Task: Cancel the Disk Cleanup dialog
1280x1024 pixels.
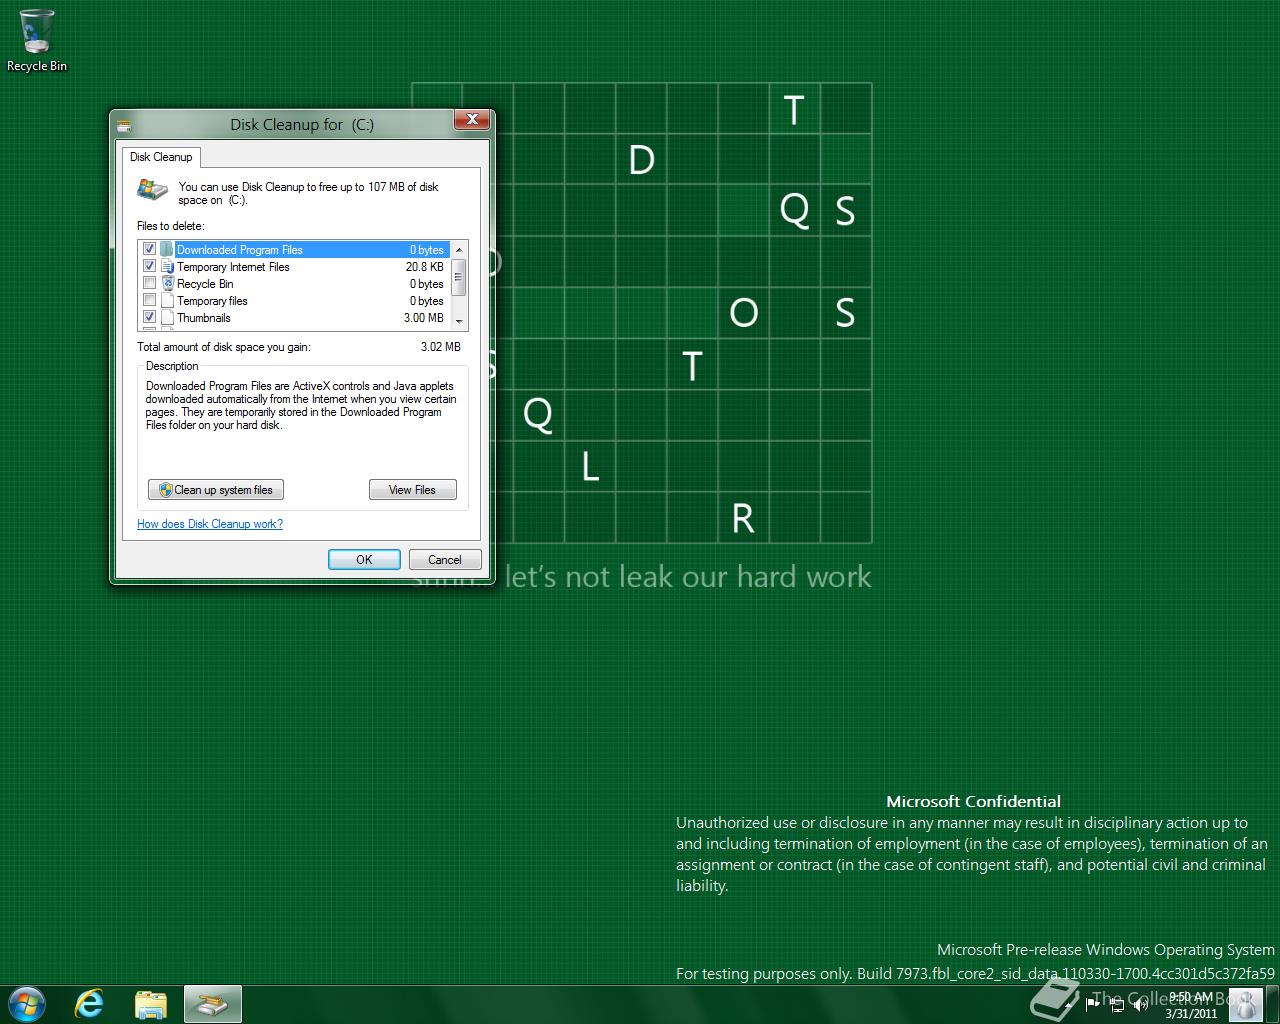Action: point(445,560)
